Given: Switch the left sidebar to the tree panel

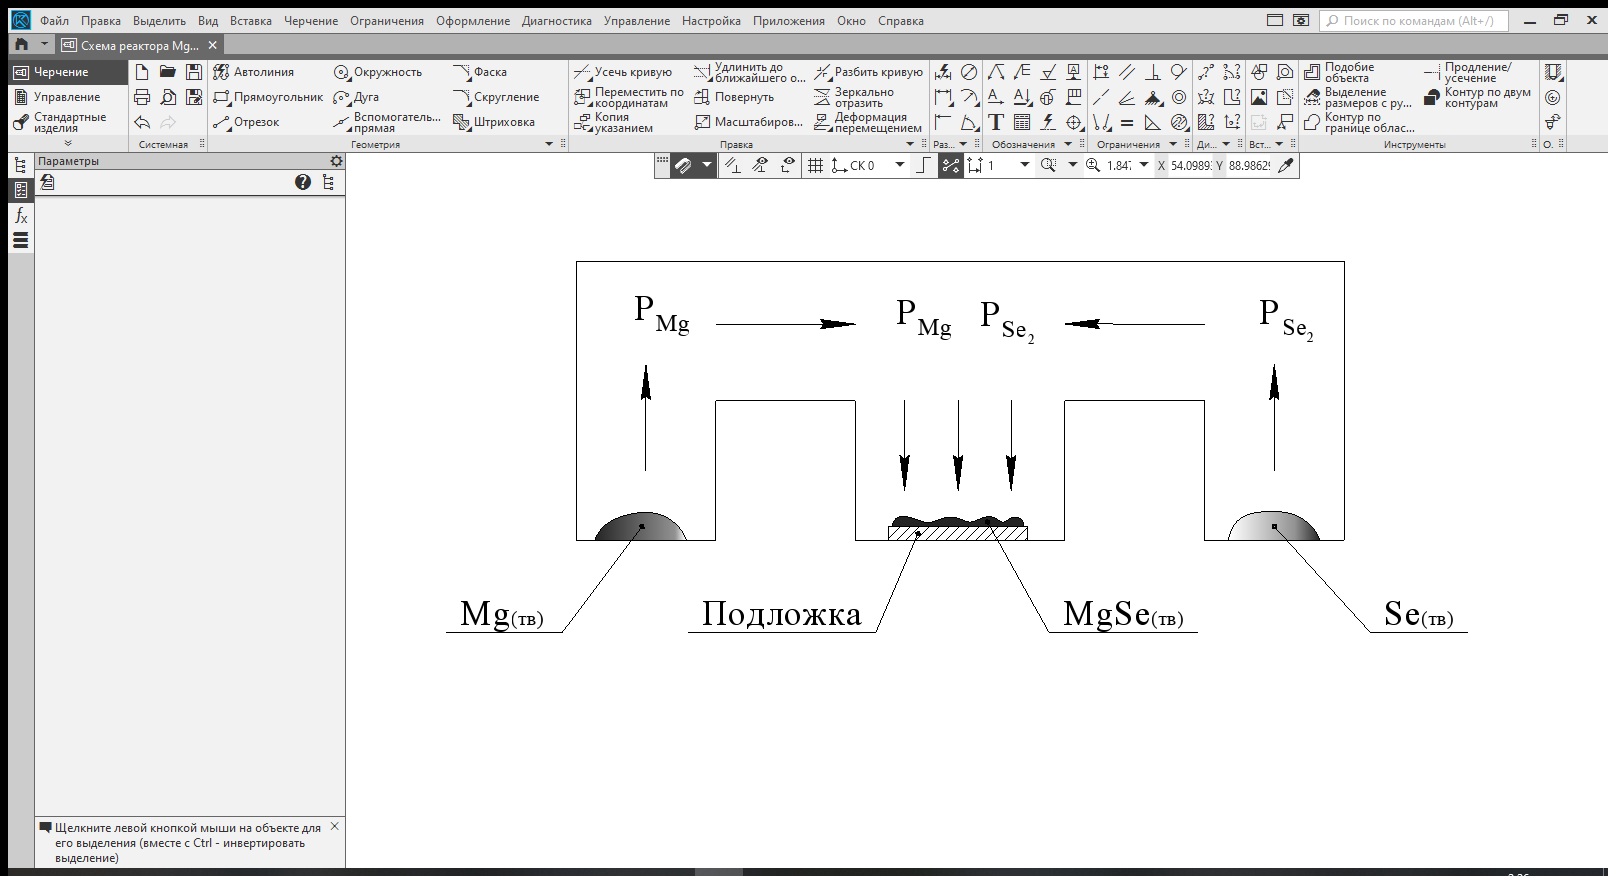Looking at the screenshot, I should pos(20,165).
